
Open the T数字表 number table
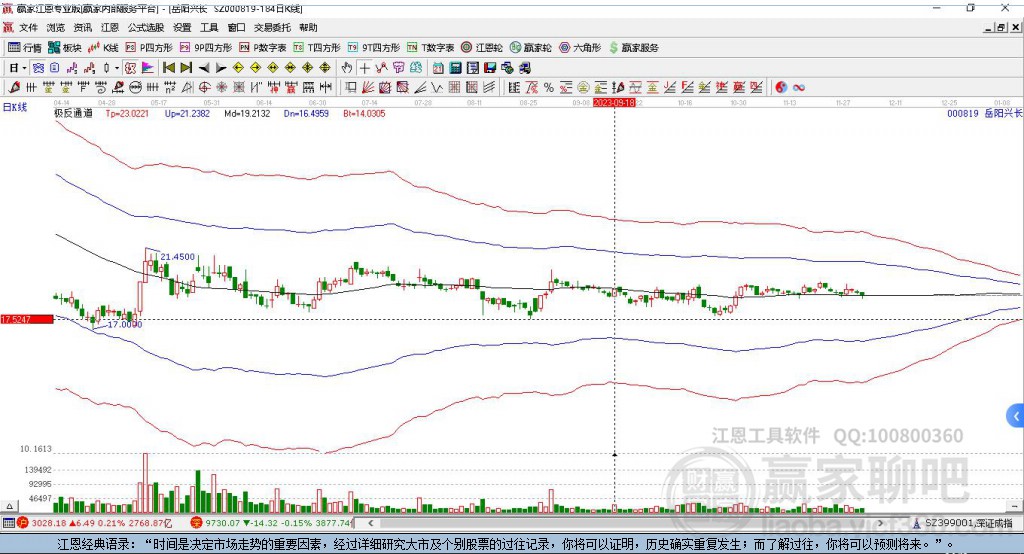point(430,48)
